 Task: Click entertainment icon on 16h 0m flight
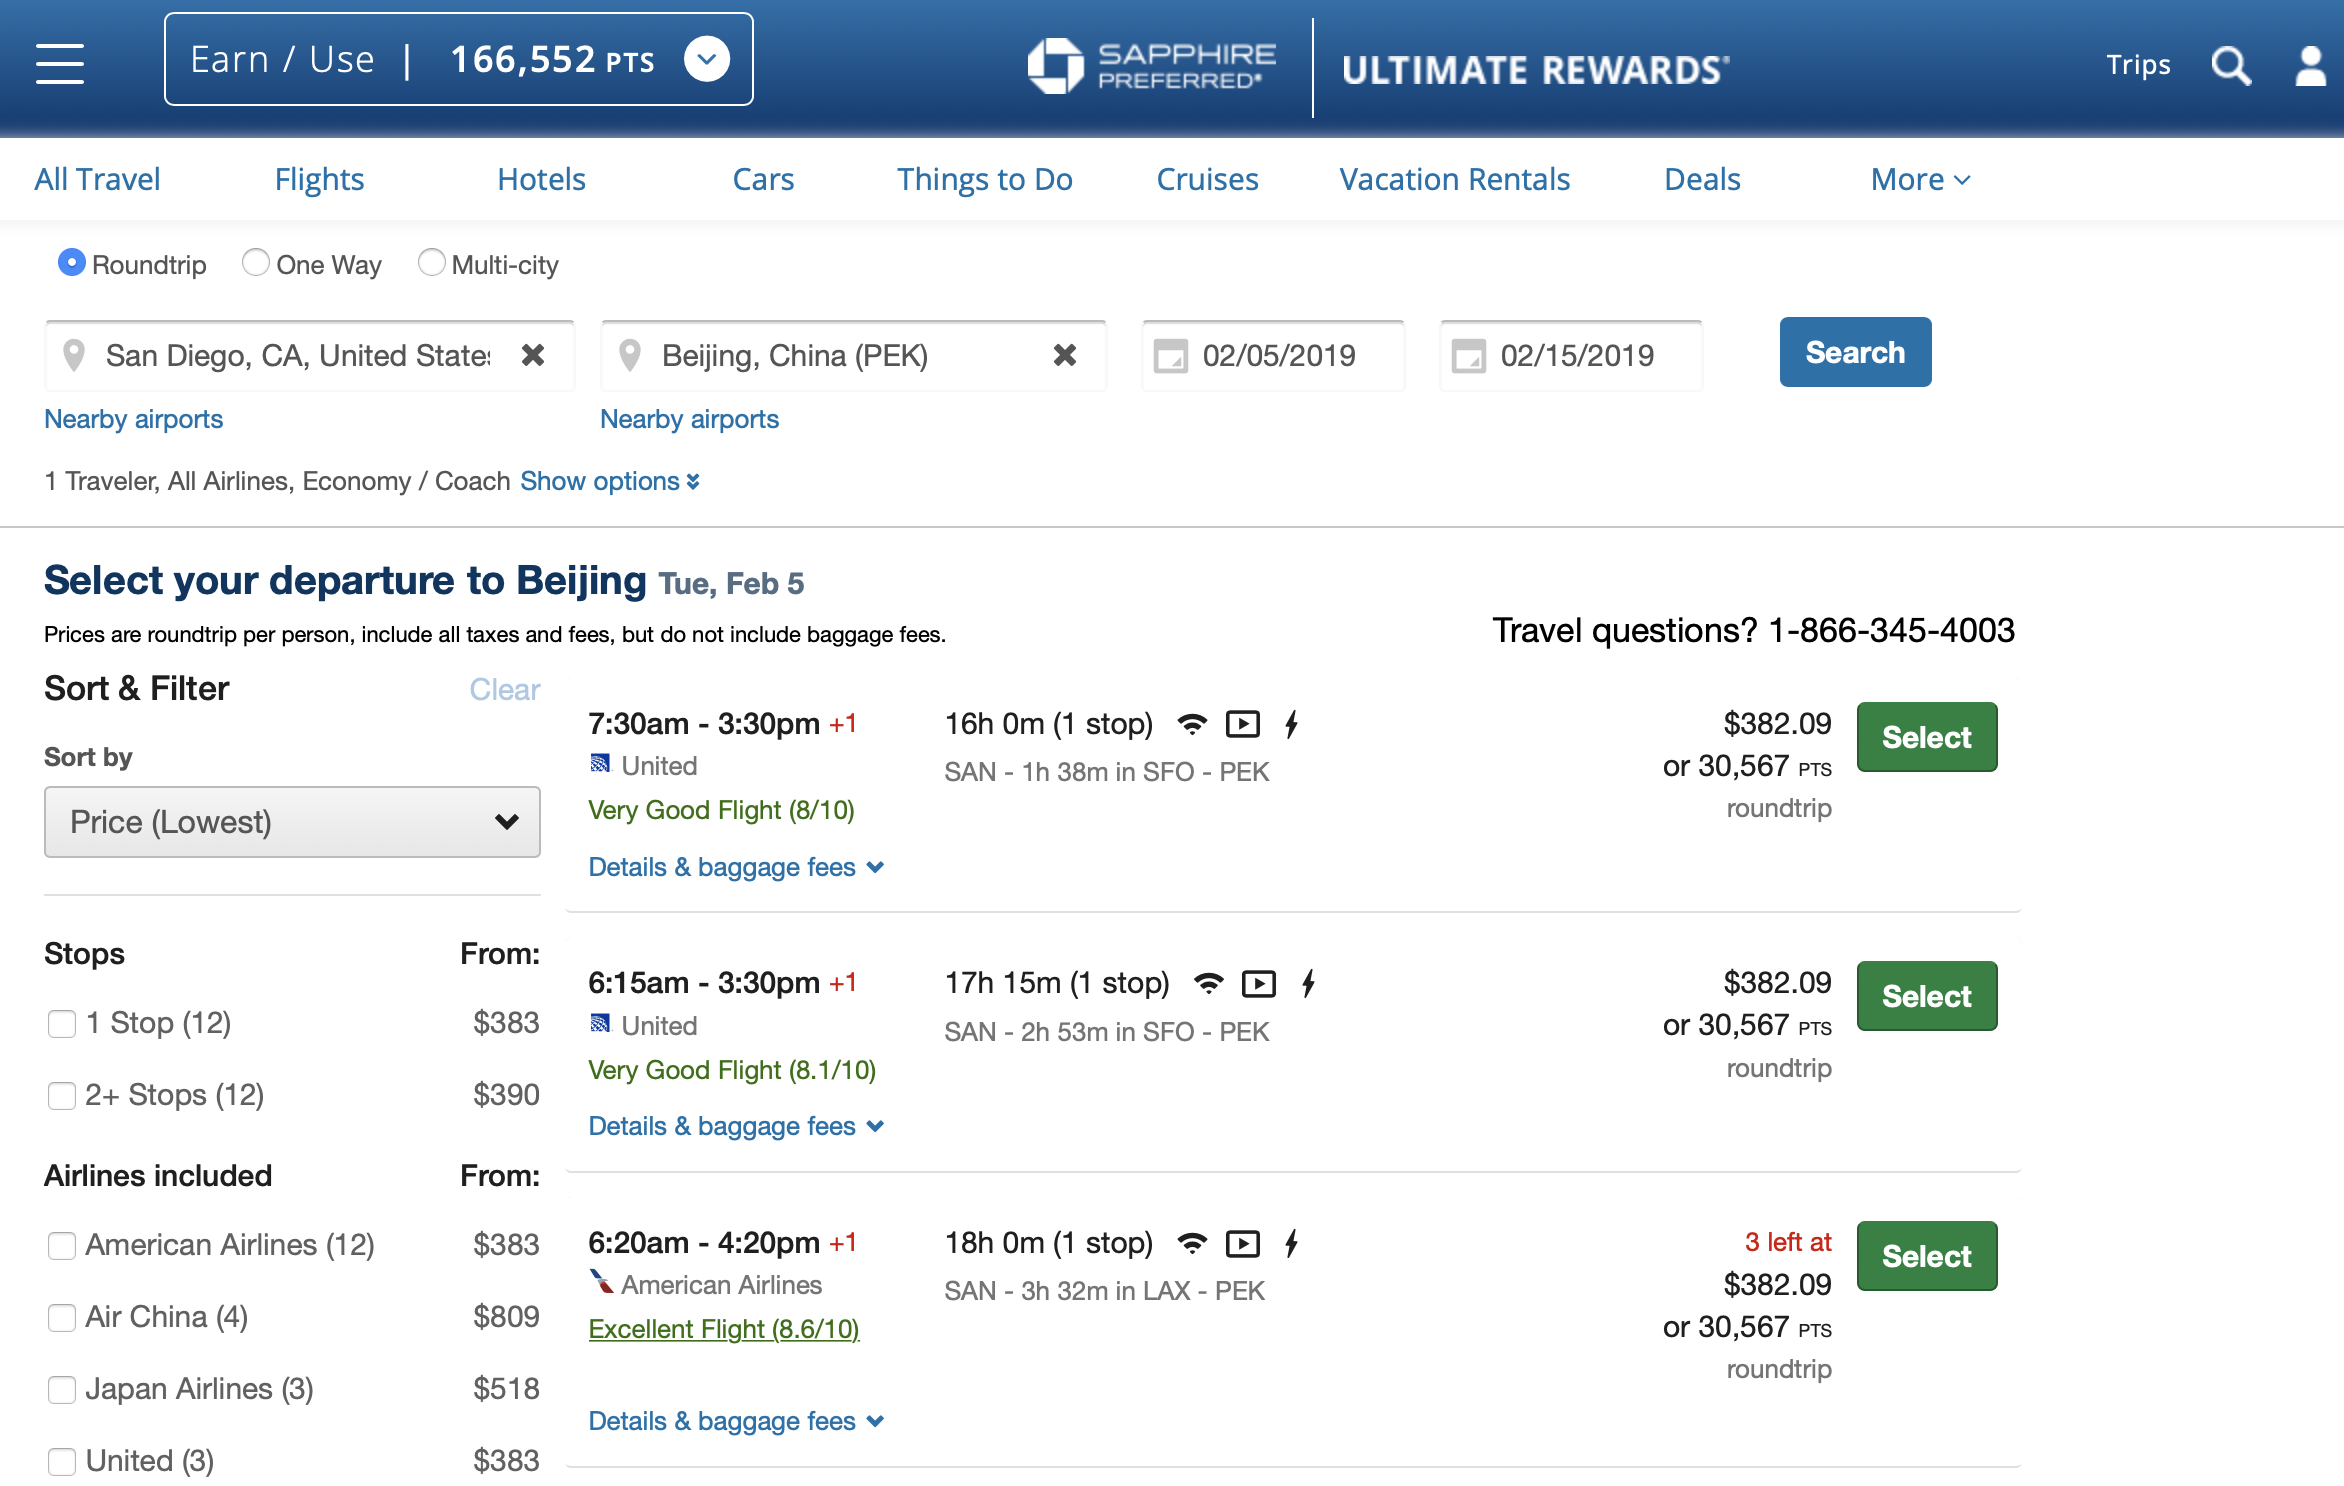click(1243, 724)
